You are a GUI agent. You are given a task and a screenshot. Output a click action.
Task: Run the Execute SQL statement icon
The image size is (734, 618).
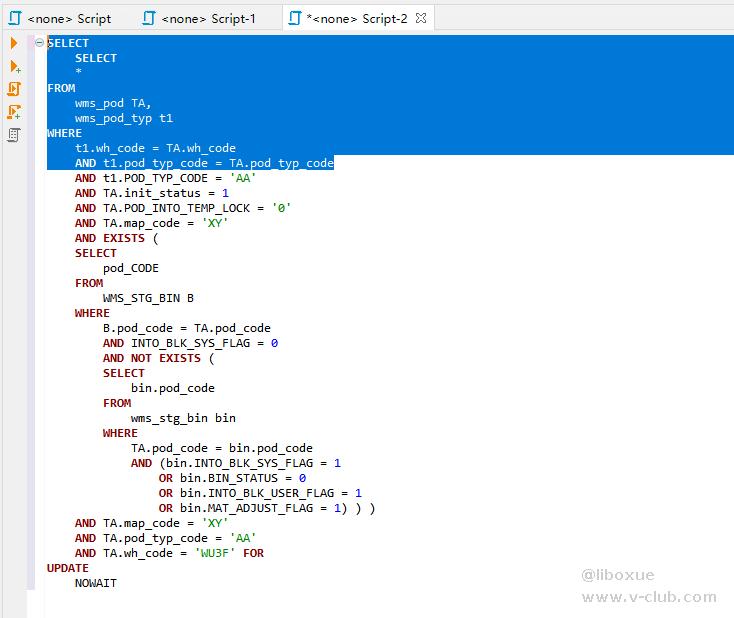click(x=14, y=43)
